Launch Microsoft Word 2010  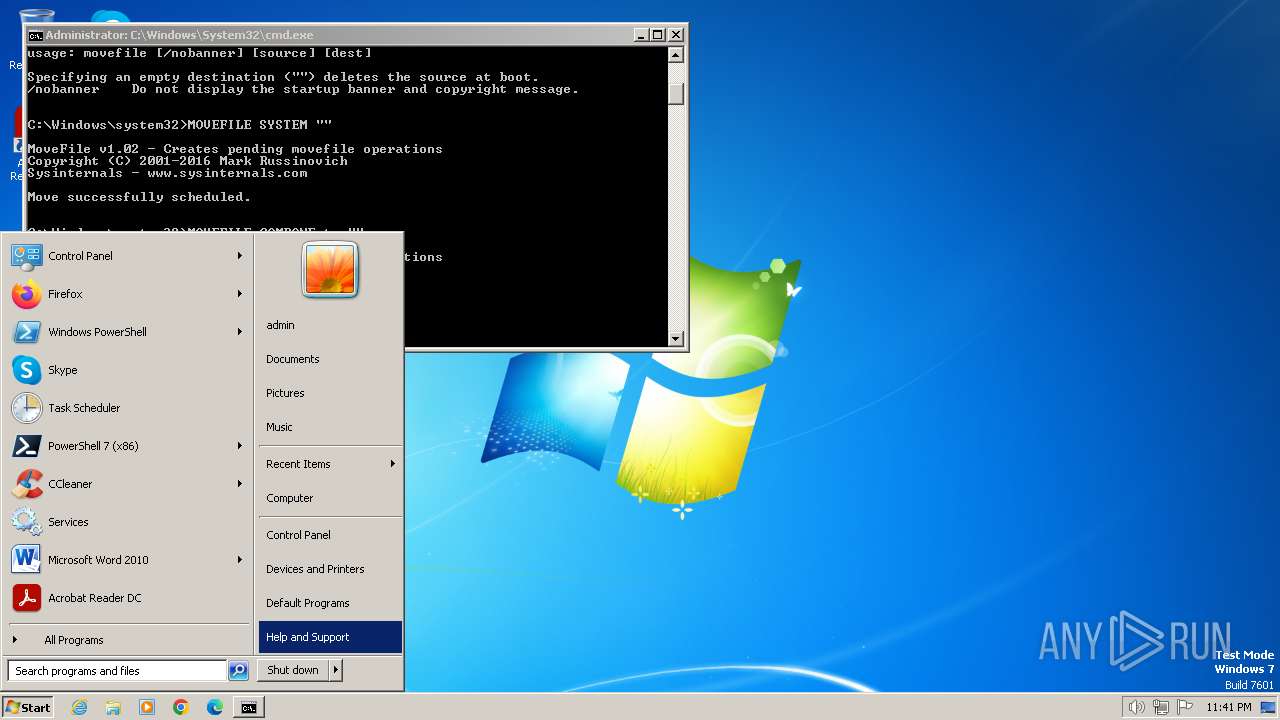127,560
